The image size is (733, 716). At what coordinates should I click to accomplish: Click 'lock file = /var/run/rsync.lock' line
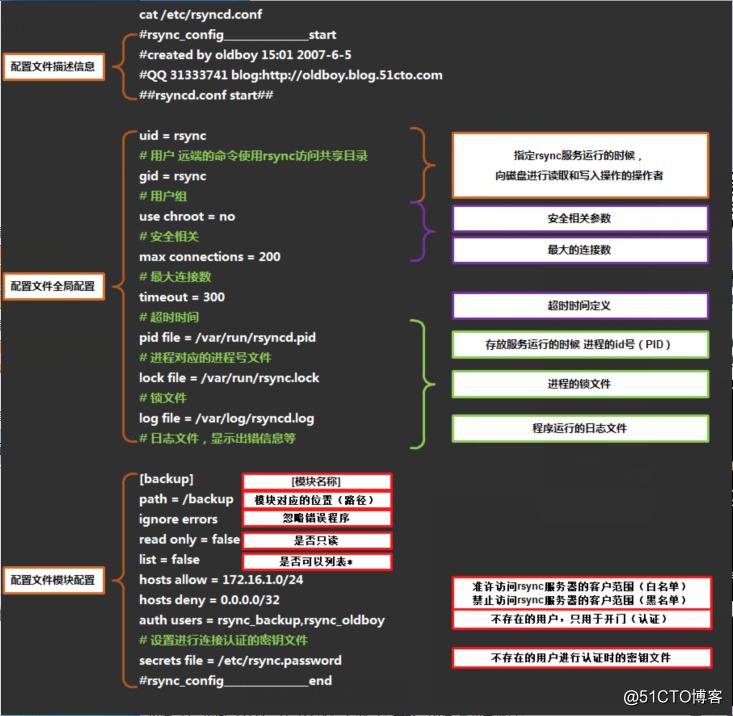click(x=229, y=378)
